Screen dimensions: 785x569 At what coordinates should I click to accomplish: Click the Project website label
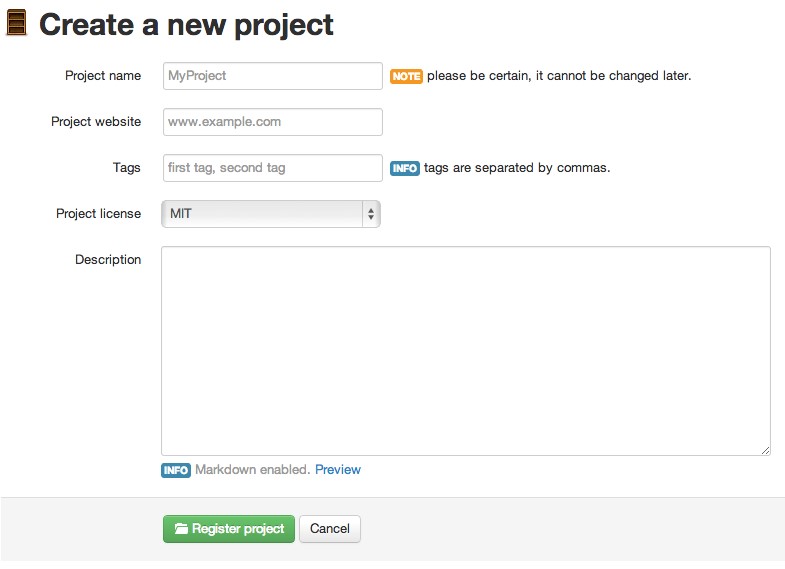[96, 122]
